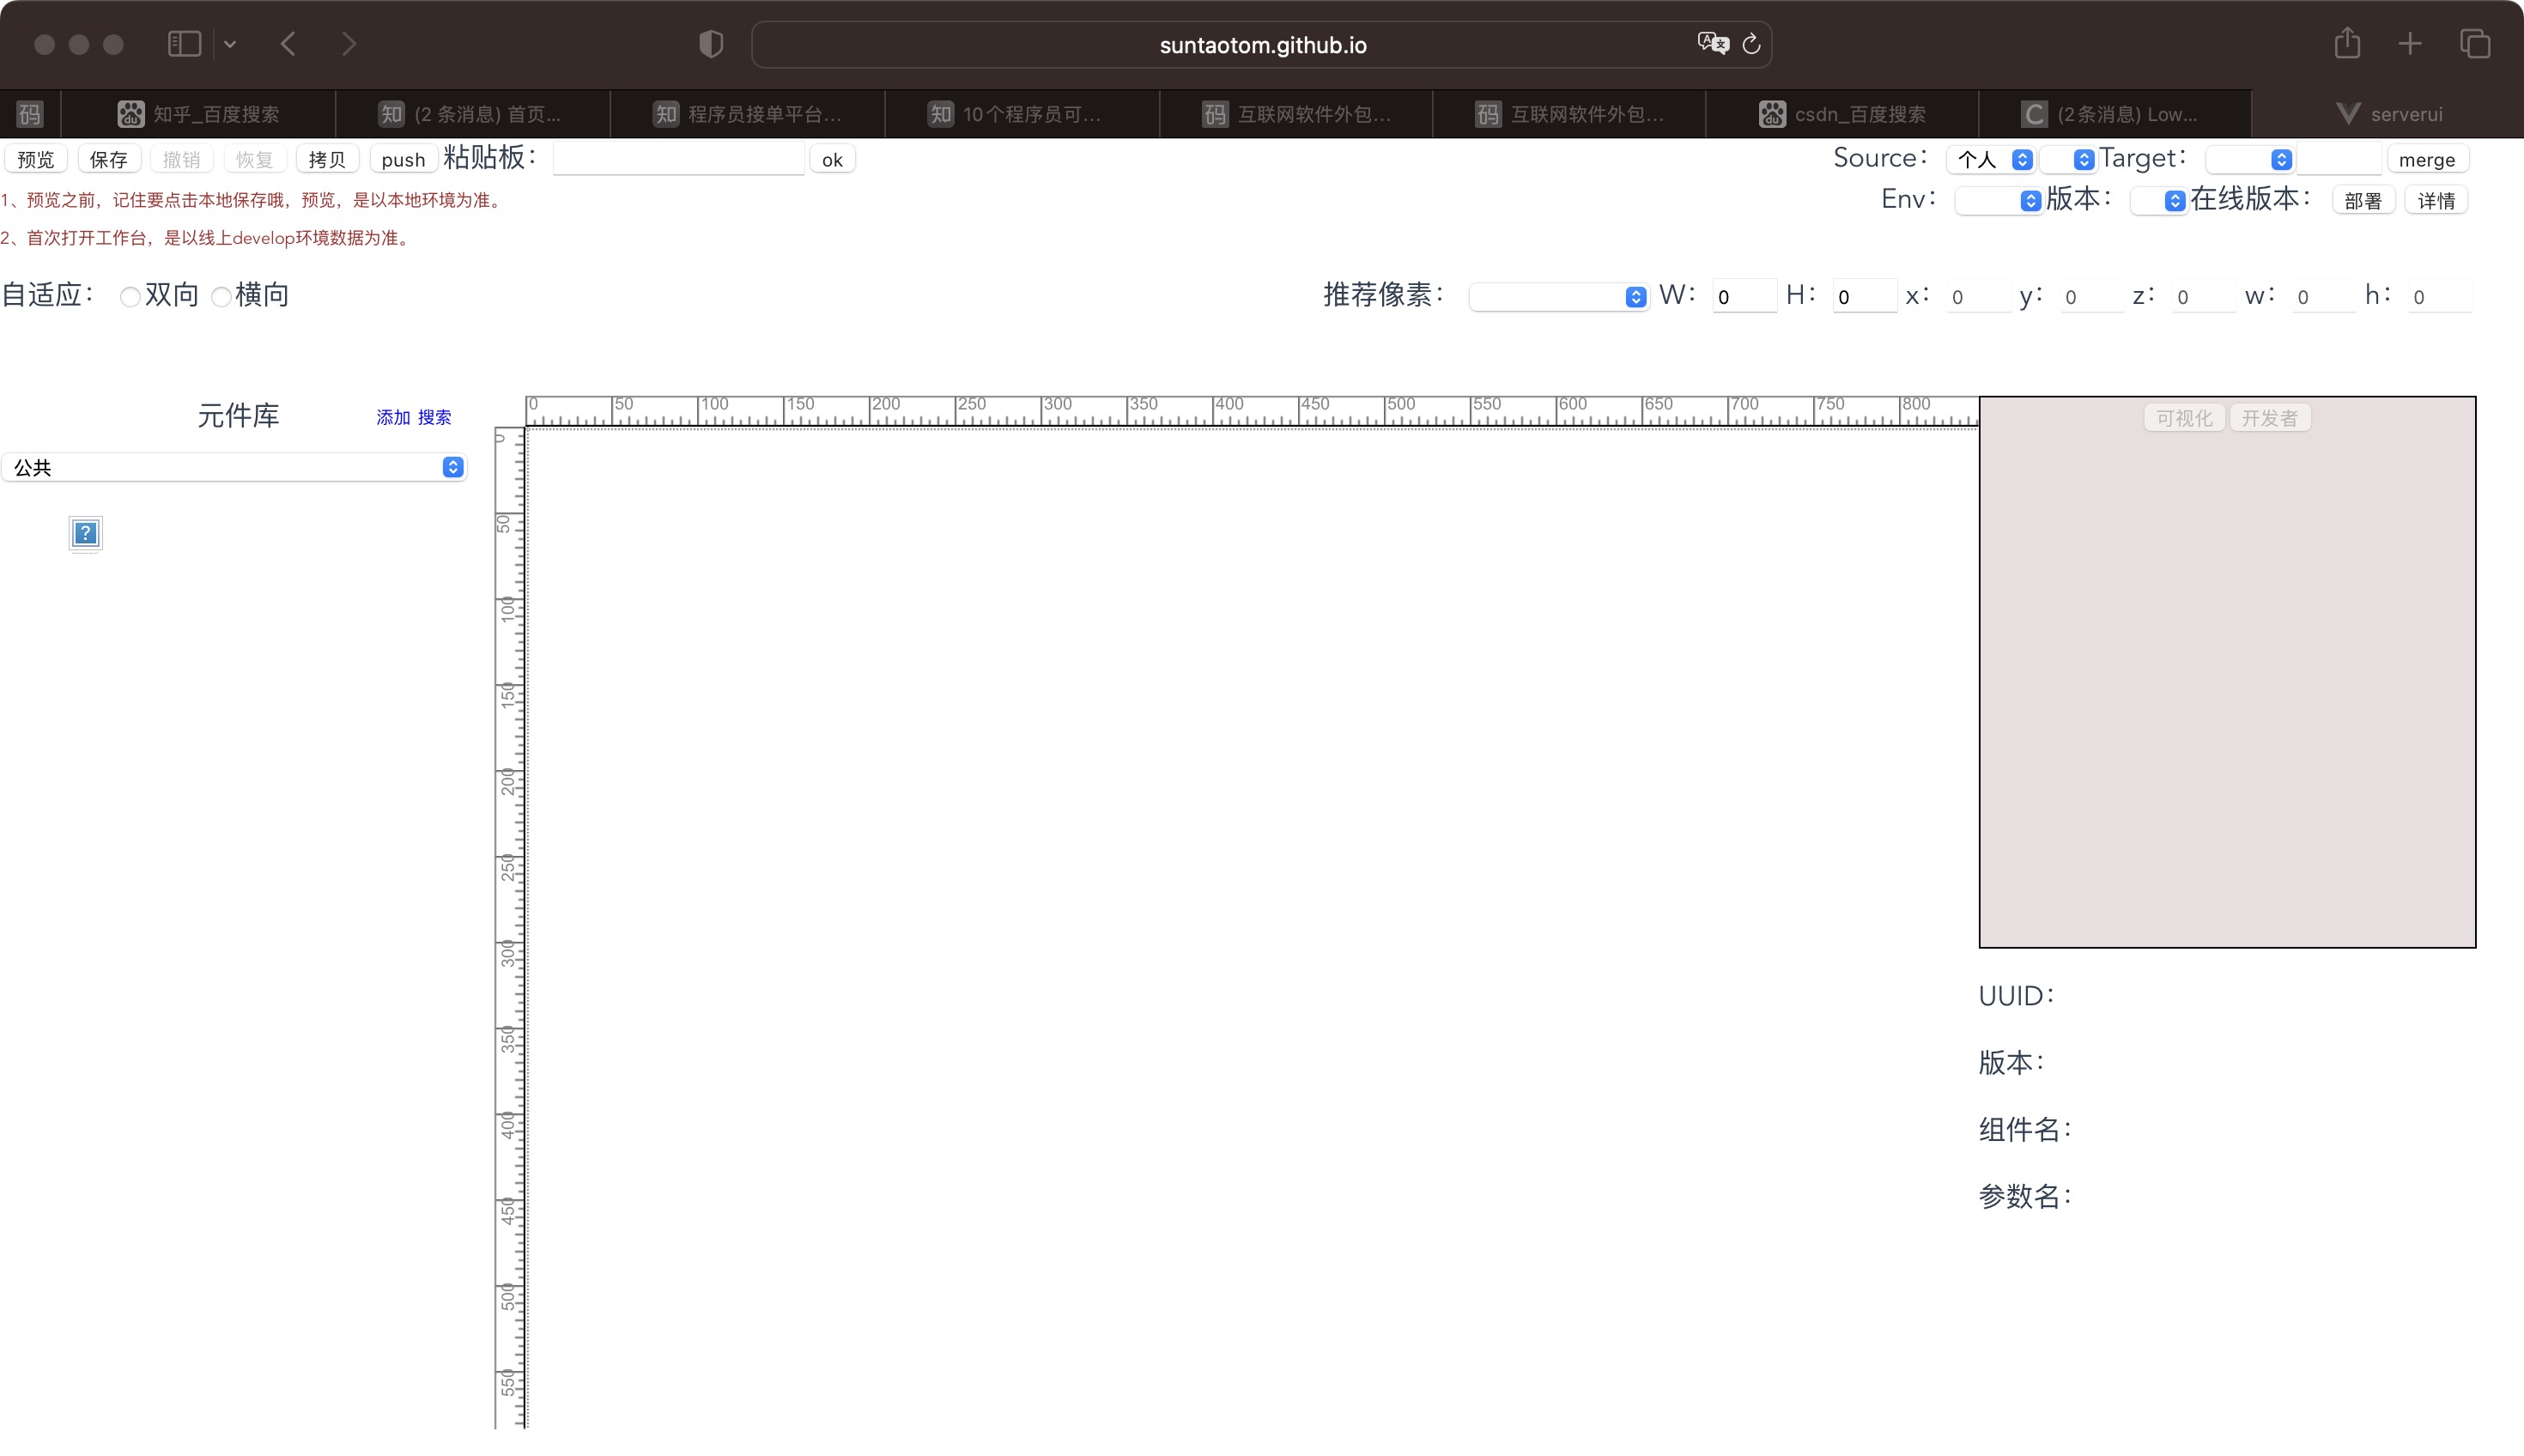Viewport: 2524px width, 1456px height.
Task: Switch to the serverui tab
Action: [2388, 114]
